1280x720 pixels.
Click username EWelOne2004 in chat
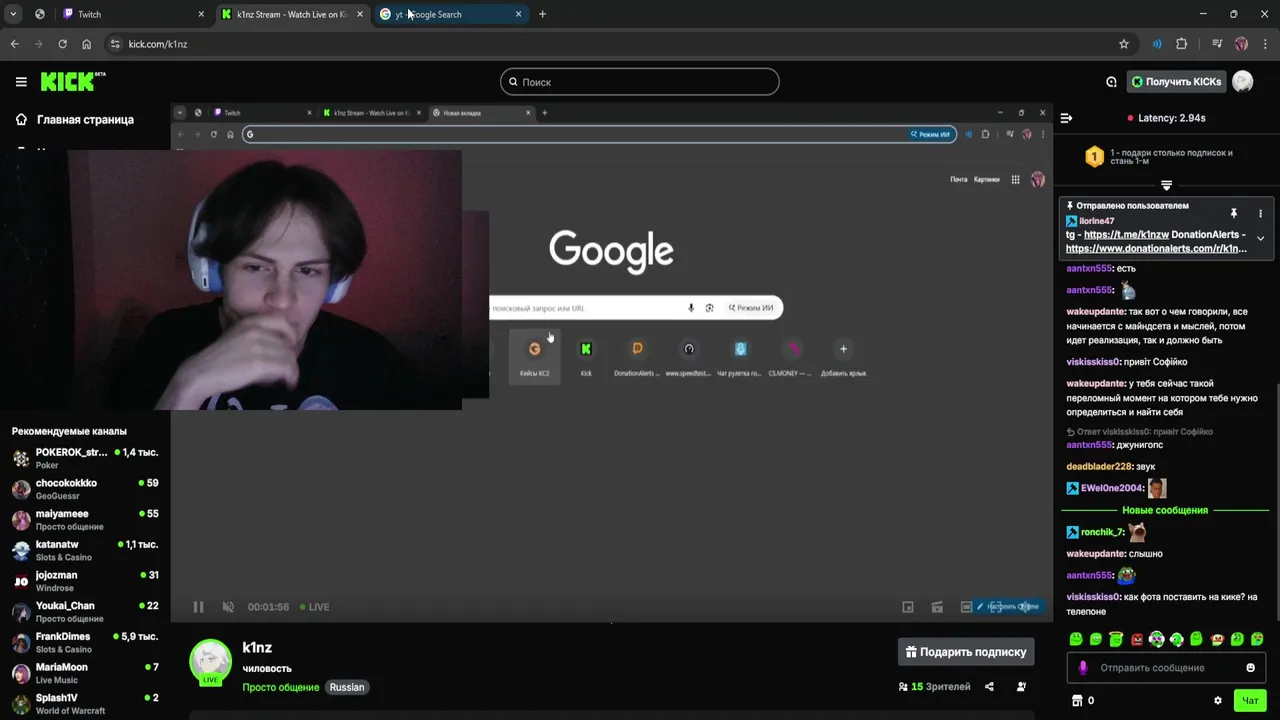1111,489
